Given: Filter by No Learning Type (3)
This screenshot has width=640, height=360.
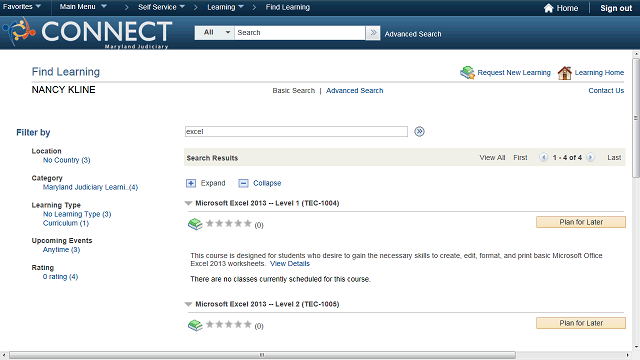Looking at the screenshot, I should click(x=77, y=214).
